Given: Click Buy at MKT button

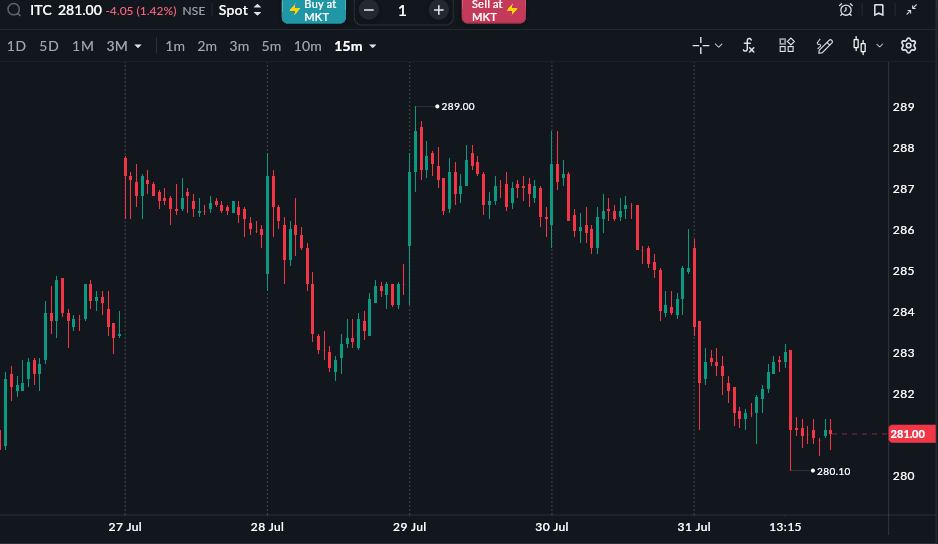Looking at the screenshot, I should [x=313, y=11].
